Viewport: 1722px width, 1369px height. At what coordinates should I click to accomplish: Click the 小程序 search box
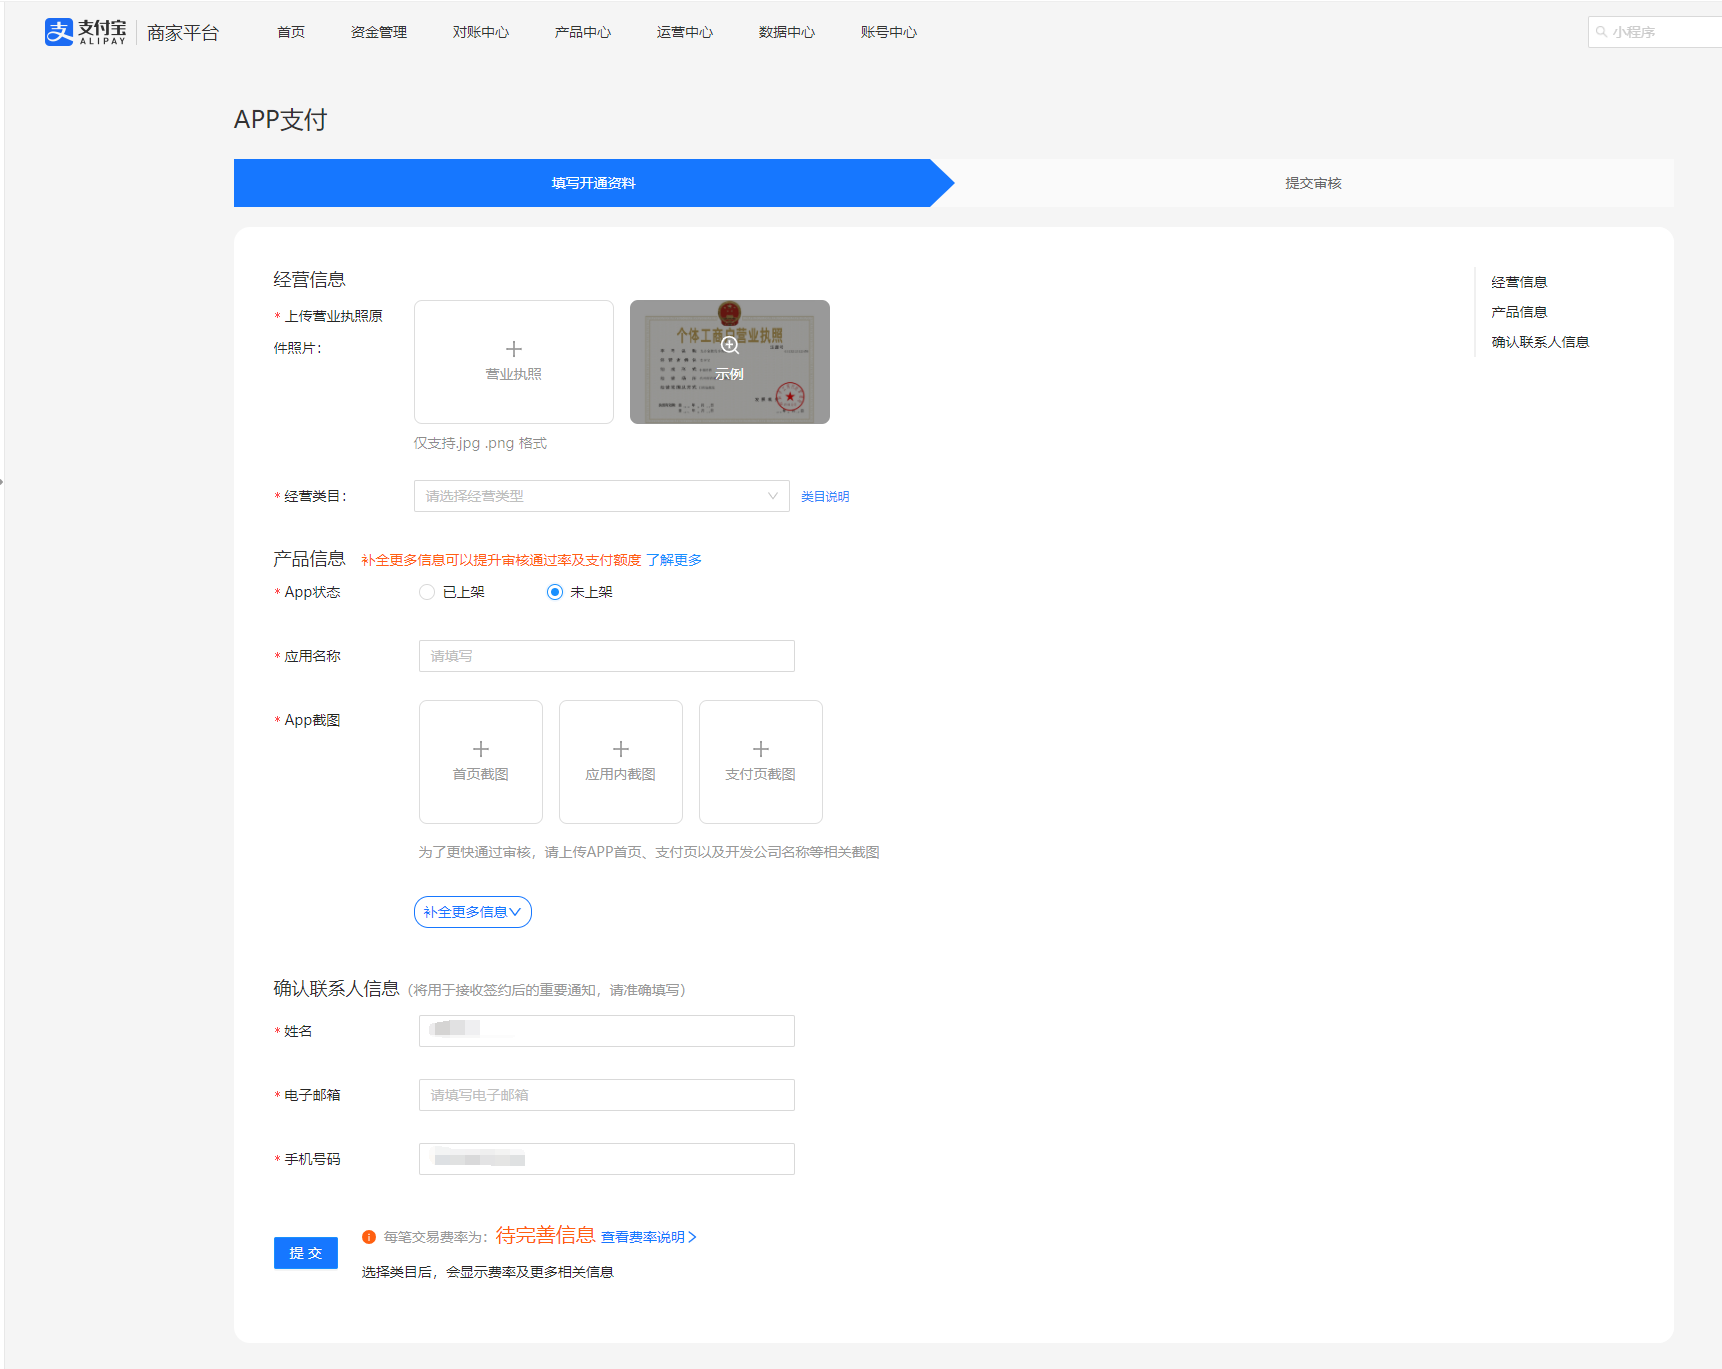coord(1655,32)
